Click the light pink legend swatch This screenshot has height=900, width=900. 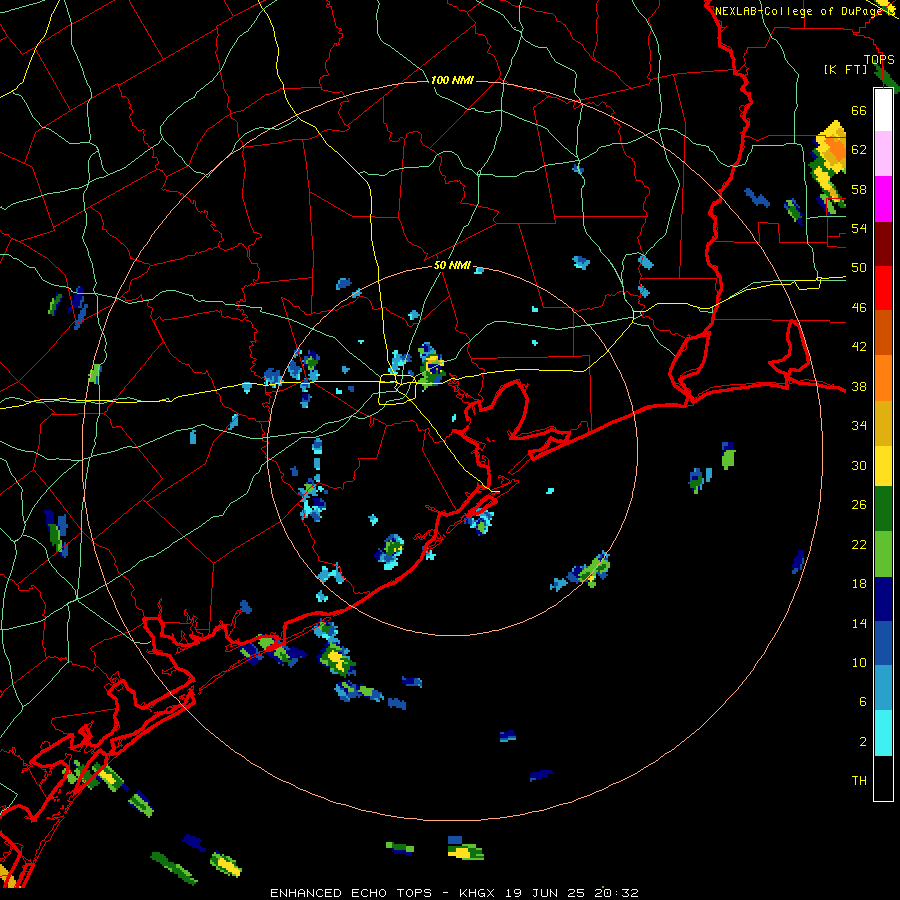[x=883, y=154]
